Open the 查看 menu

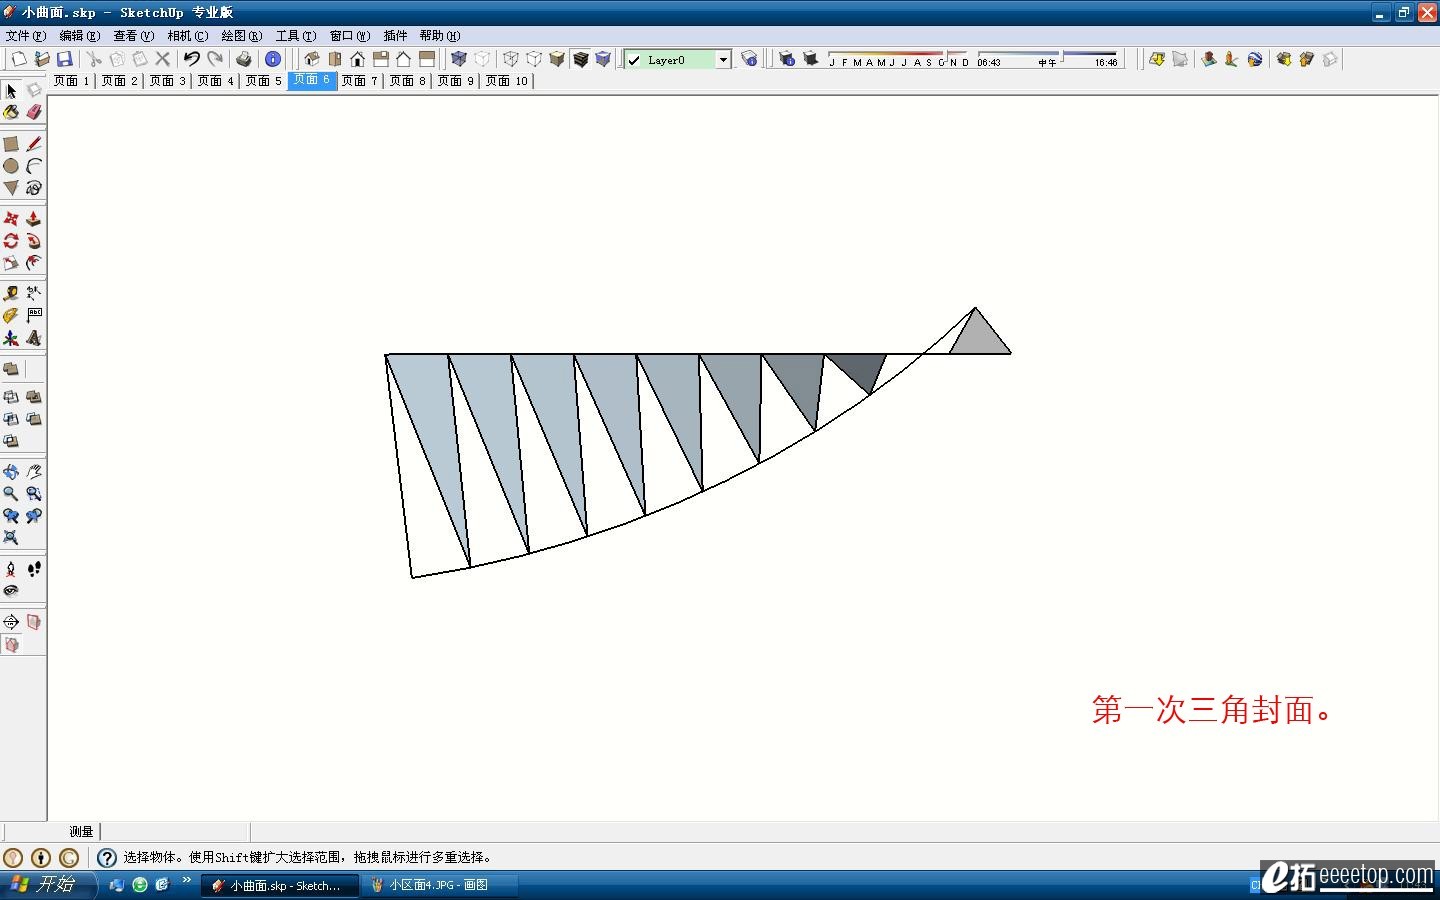[x=133, y=36]
